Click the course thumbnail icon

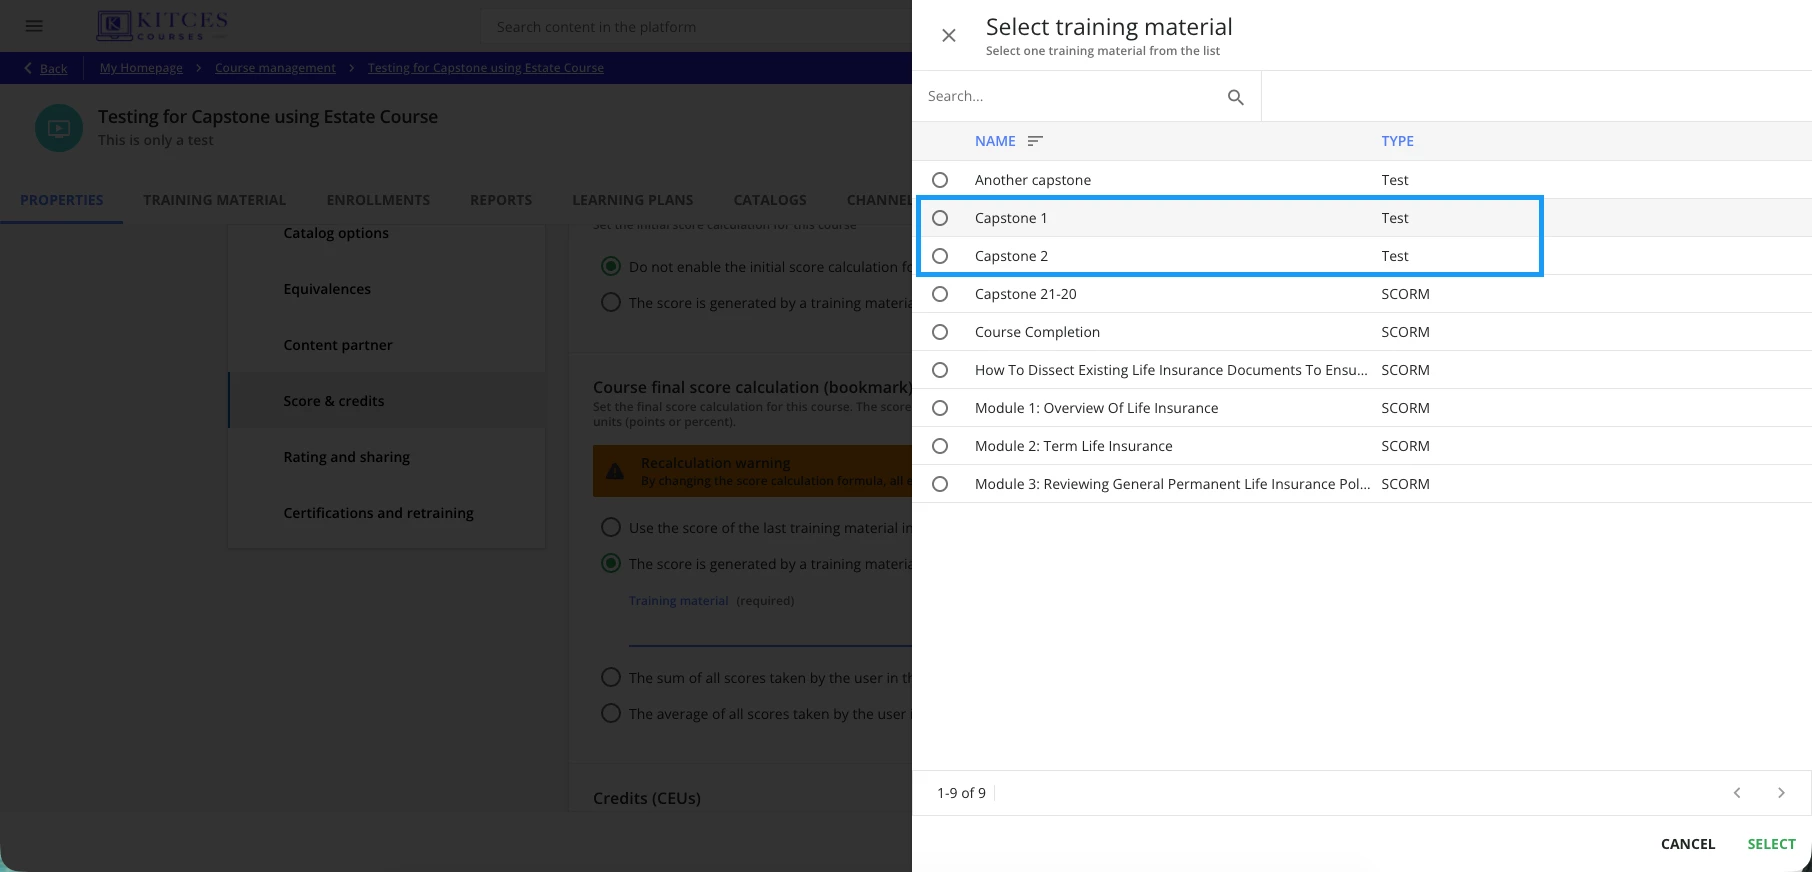pos(59,128)
